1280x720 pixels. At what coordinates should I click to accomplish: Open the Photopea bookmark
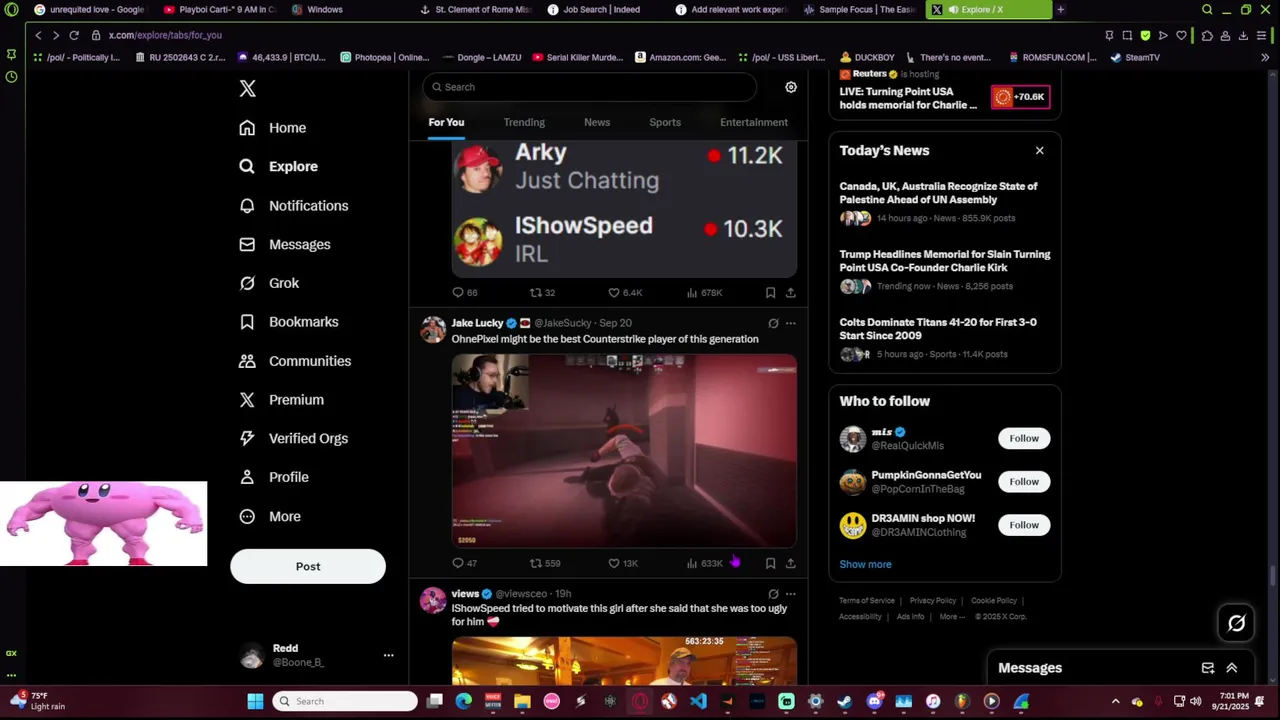coord(385,57)
